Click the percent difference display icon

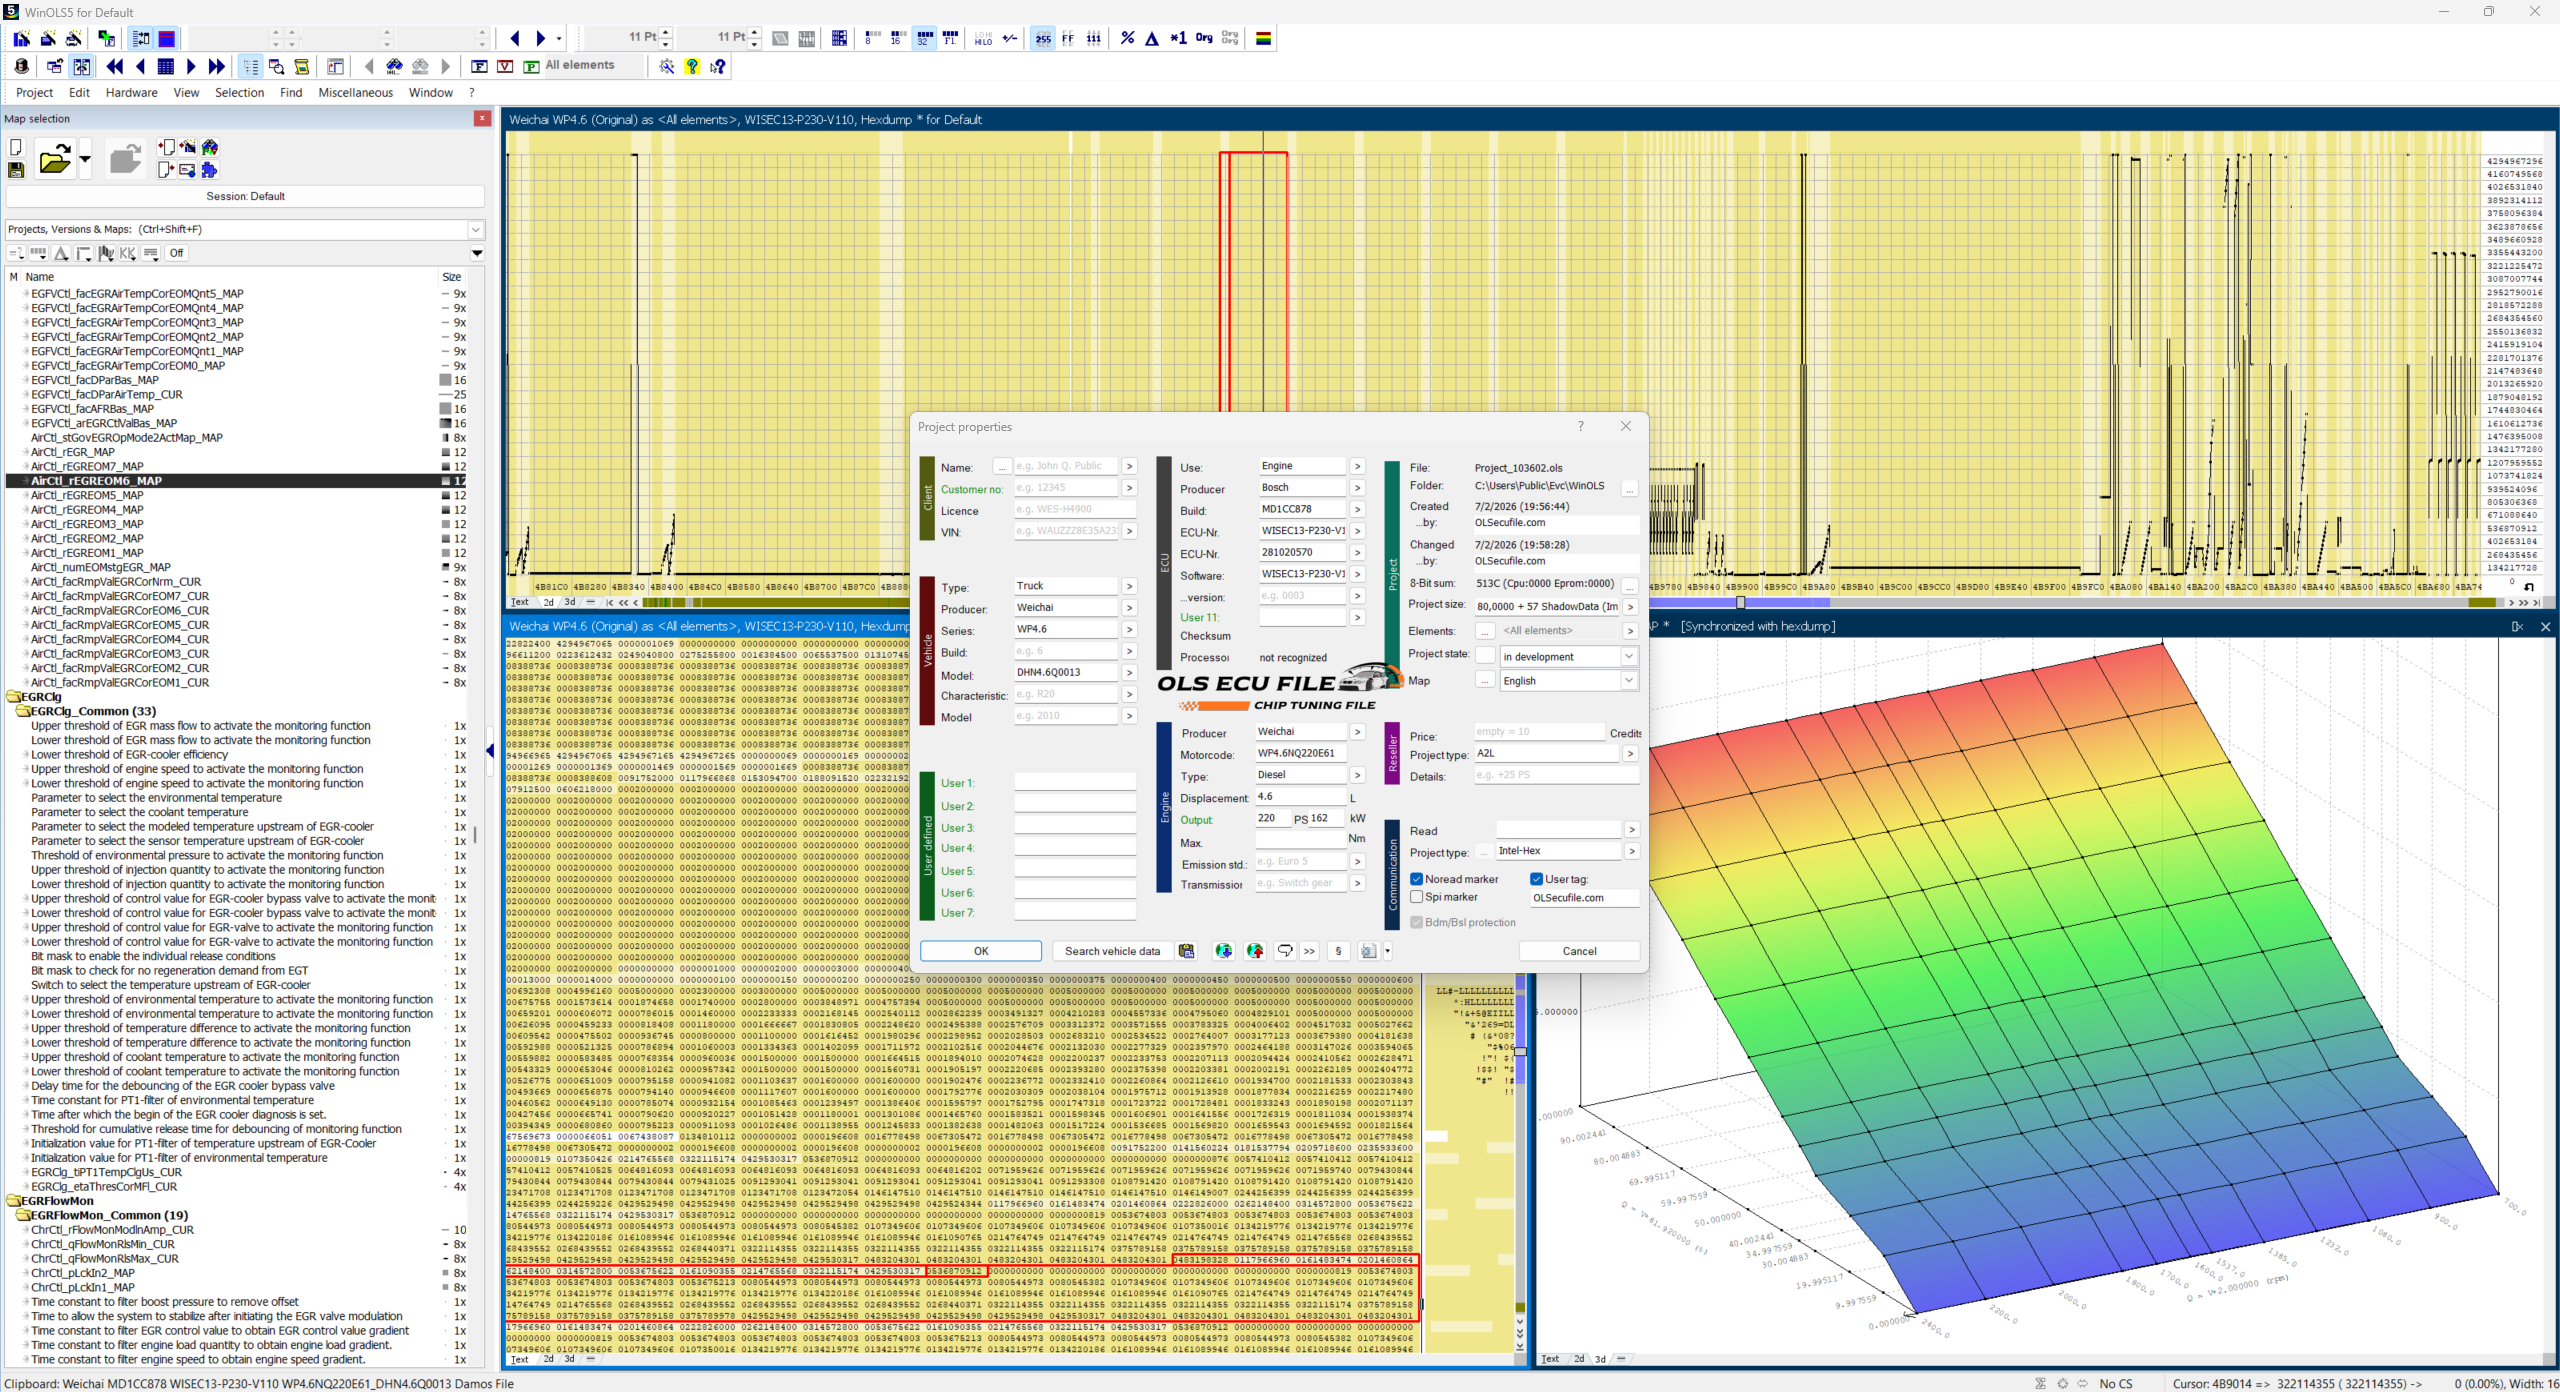[x=1127, y=38]
